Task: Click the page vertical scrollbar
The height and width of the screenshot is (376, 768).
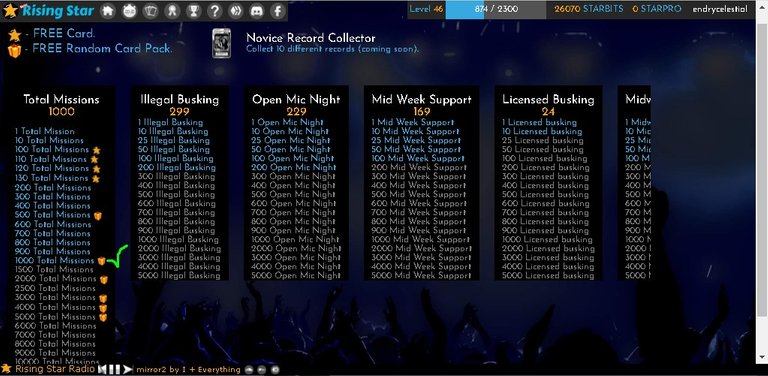Action: point(761,188)
